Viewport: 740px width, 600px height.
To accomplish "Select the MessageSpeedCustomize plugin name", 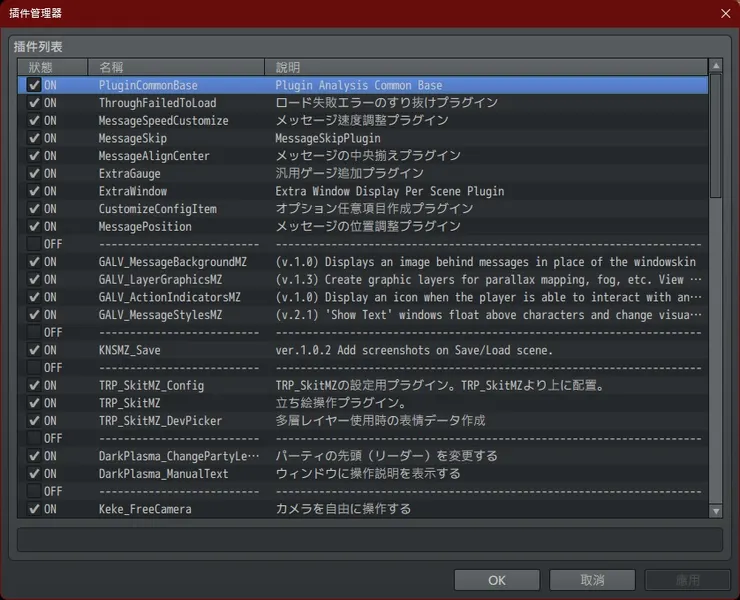I will point(163,120).
